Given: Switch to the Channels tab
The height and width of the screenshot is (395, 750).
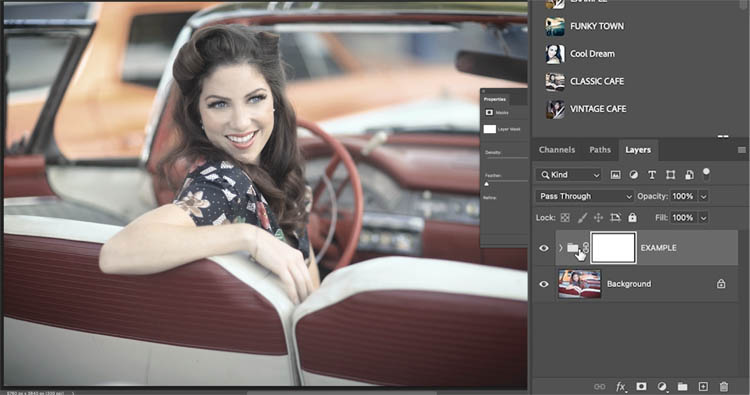Looking at the screenshot, I should (x=557, y=150).
